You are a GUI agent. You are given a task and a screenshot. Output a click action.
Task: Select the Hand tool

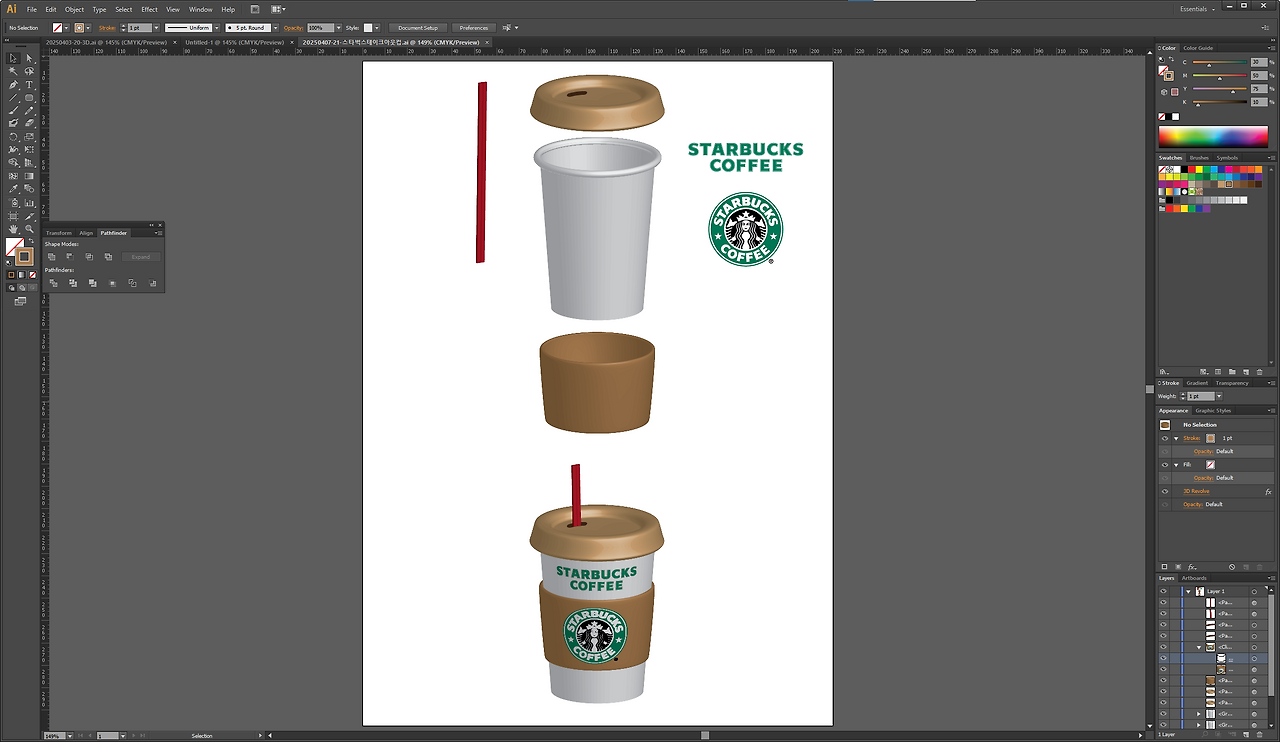tap(13, 229)
